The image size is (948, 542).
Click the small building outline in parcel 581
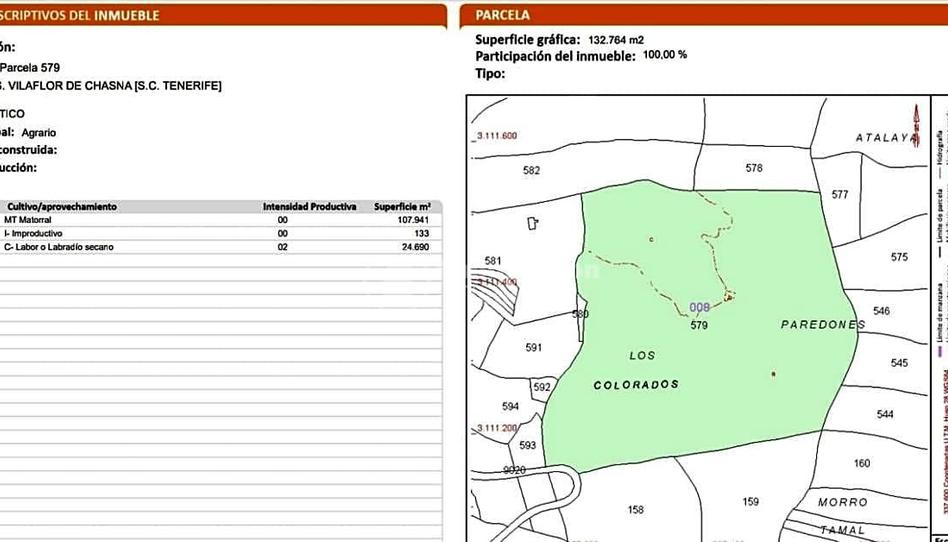coord(533,223)
